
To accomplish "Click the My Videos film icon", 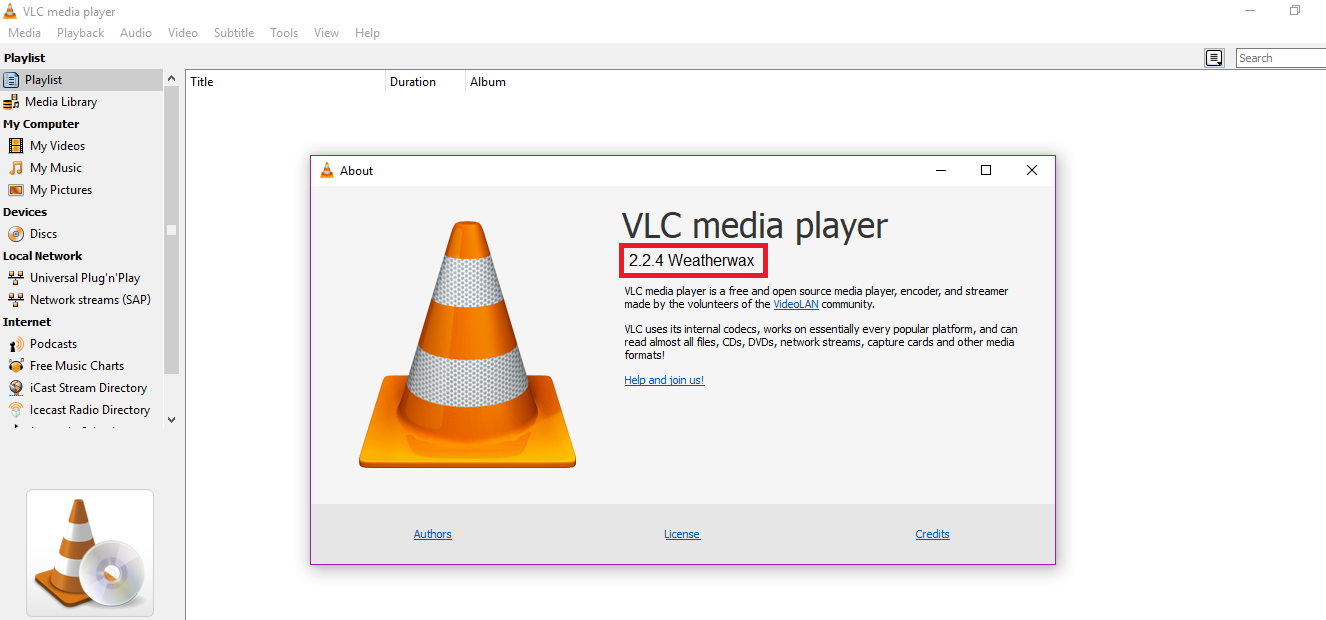I will tap(16, 146).
